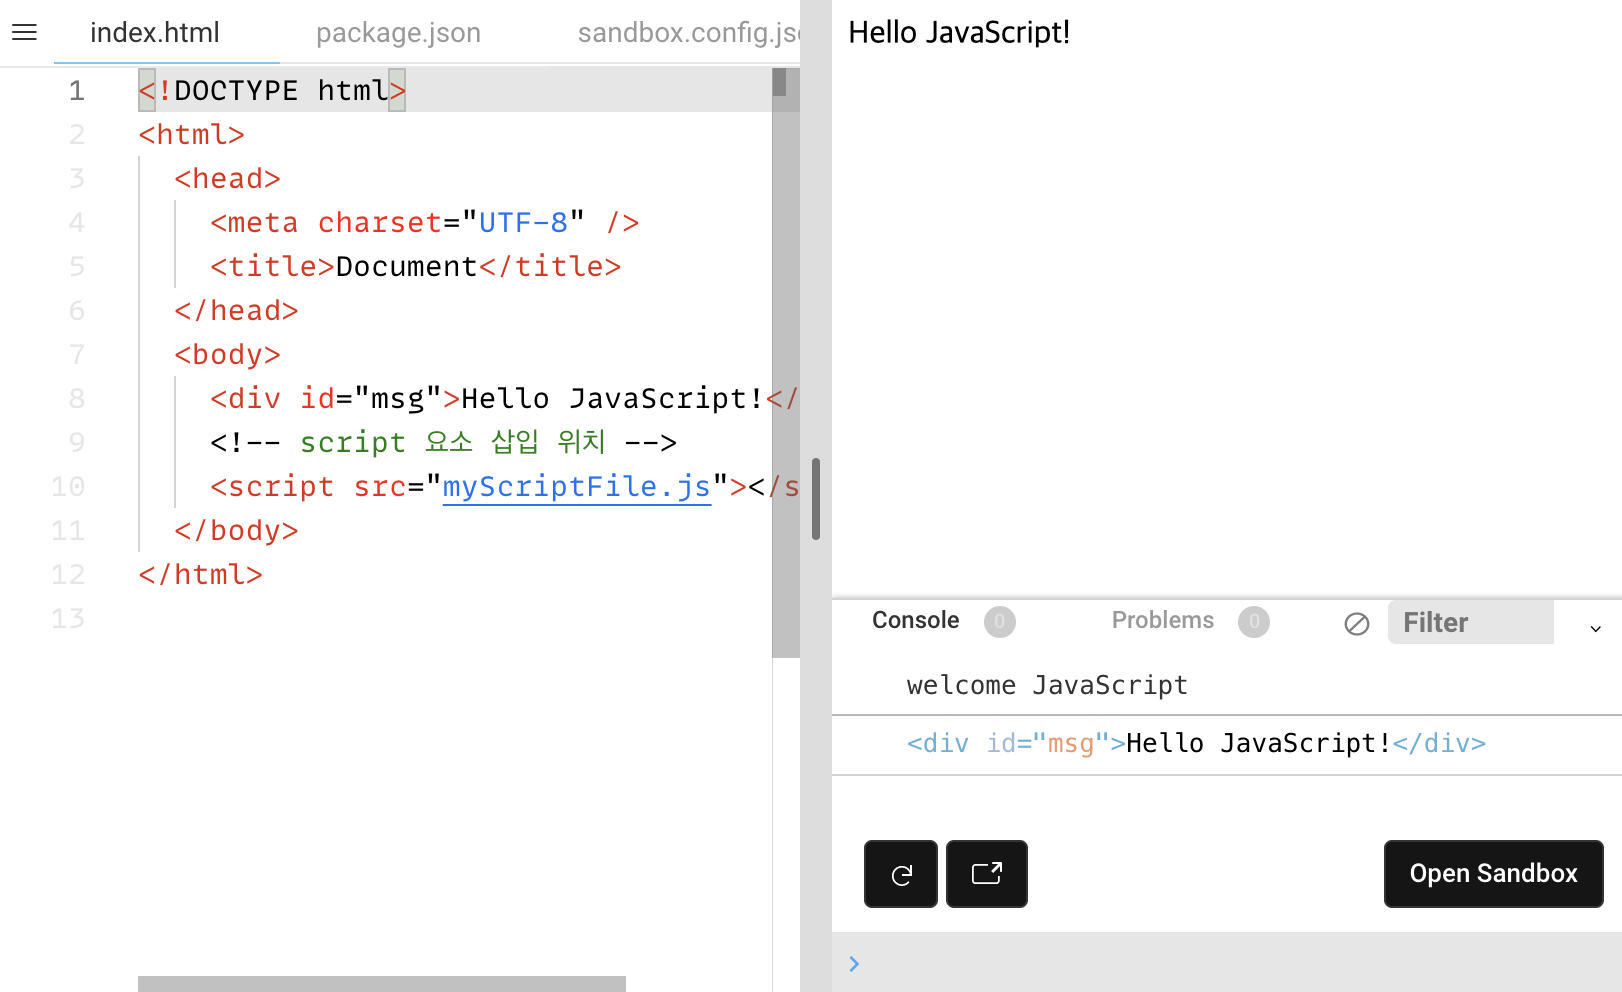Click the <!DOCTYPE html> line
The image size is (1622, 992).
(x=272, y=91)
